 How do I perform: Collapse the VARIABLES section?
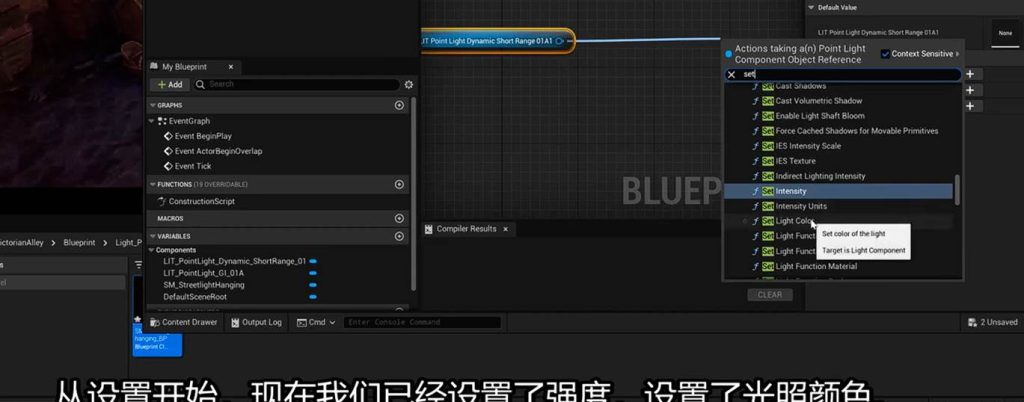click(153, 236)
